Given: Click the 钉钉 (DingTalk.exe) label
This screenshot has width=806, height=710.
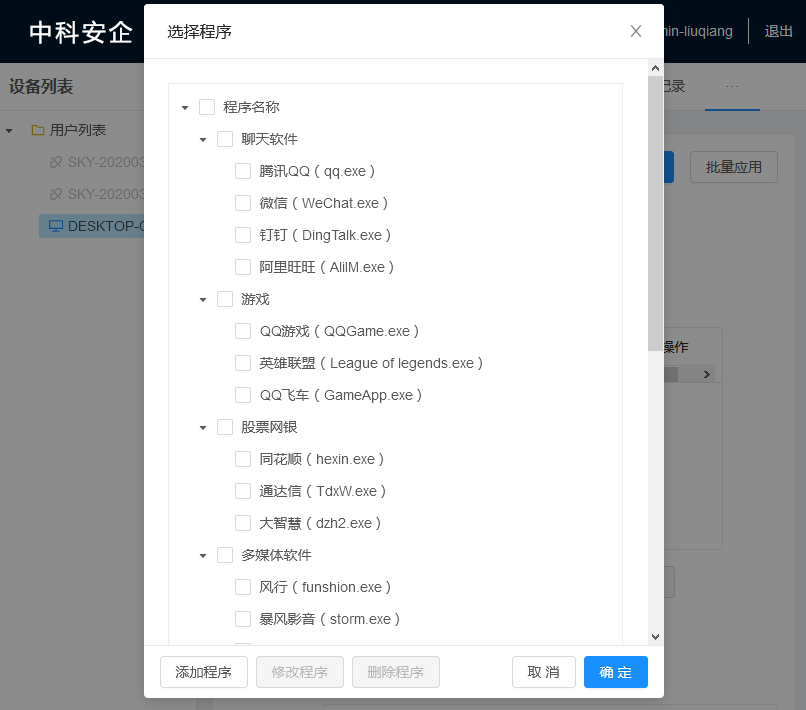Looking at the screenshot, I should point(325,235).
